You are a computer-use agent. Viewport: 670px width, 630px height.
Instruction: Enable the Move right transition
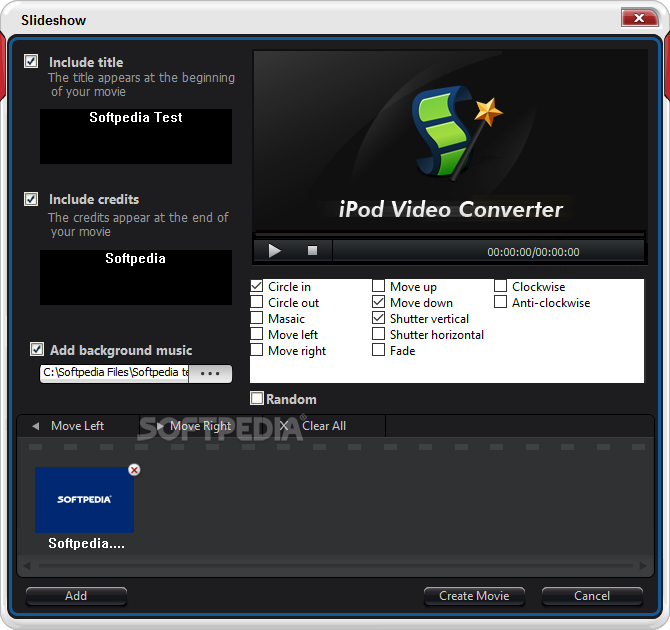click(256, 350)
